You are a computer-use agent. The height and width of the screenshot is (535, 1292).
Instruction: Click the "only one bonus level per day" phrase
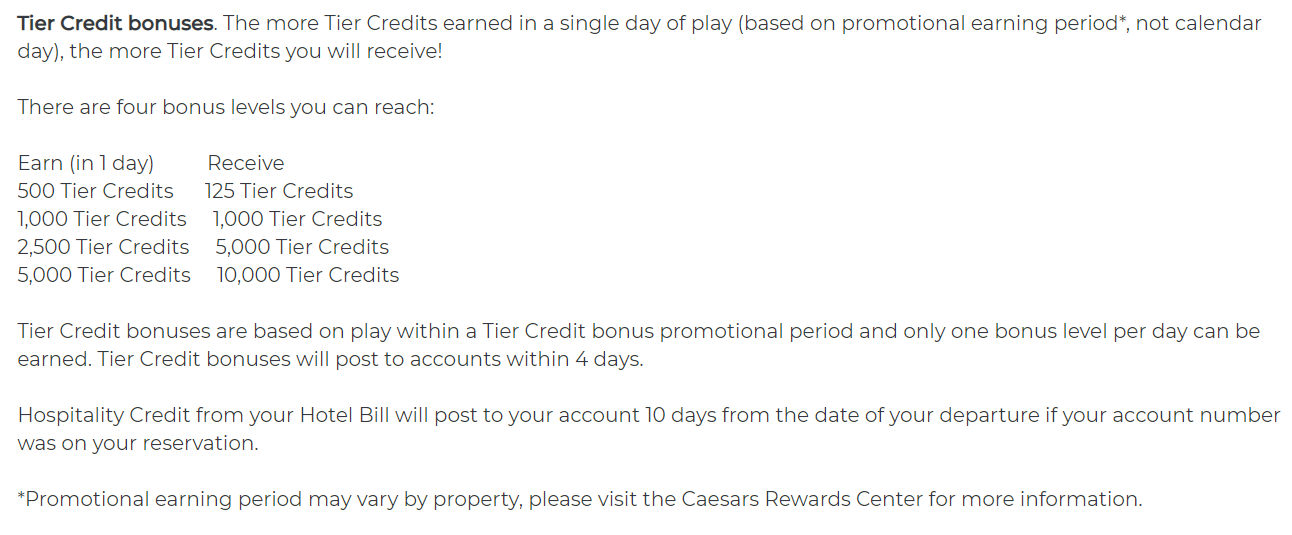pos(1044,331)
